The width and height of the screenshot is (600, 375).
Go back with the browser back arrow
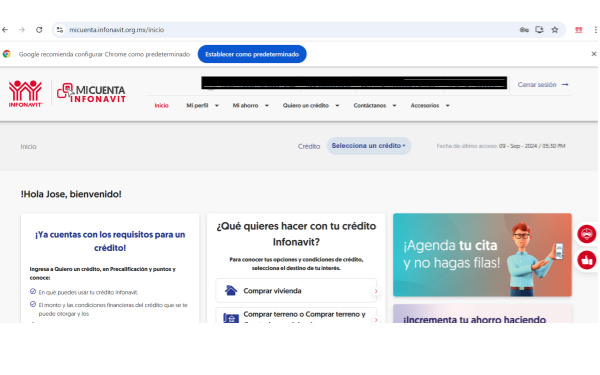[x=5, y=30]
